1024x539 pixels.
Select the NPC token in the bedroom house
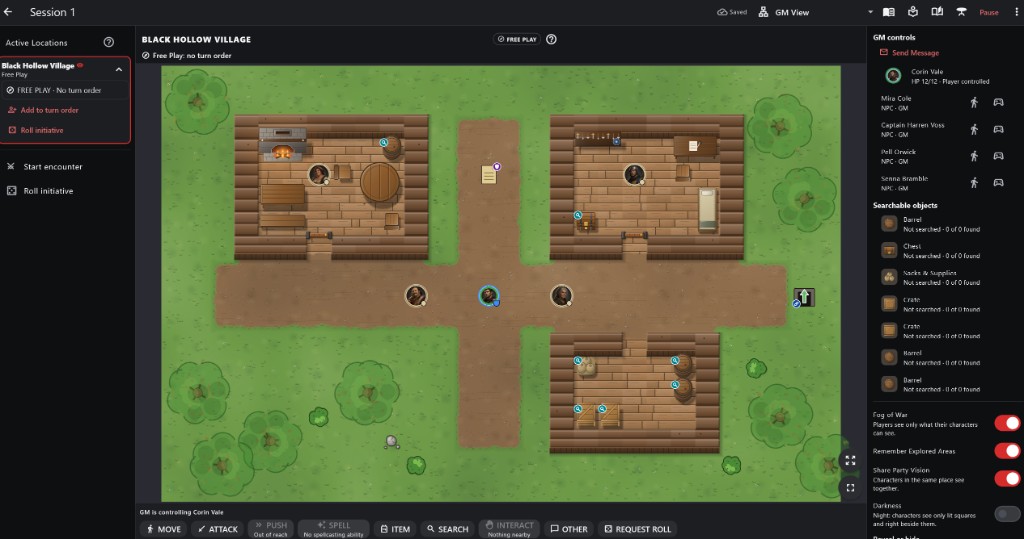point(633,174)
